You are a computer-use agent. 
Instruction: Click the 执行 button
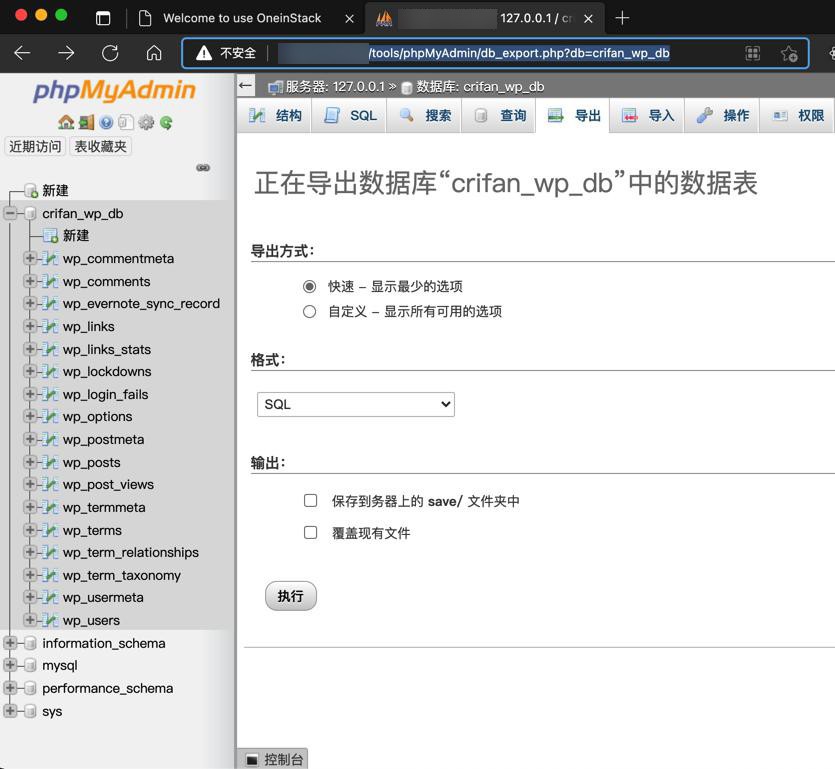(x=291, y=596)
